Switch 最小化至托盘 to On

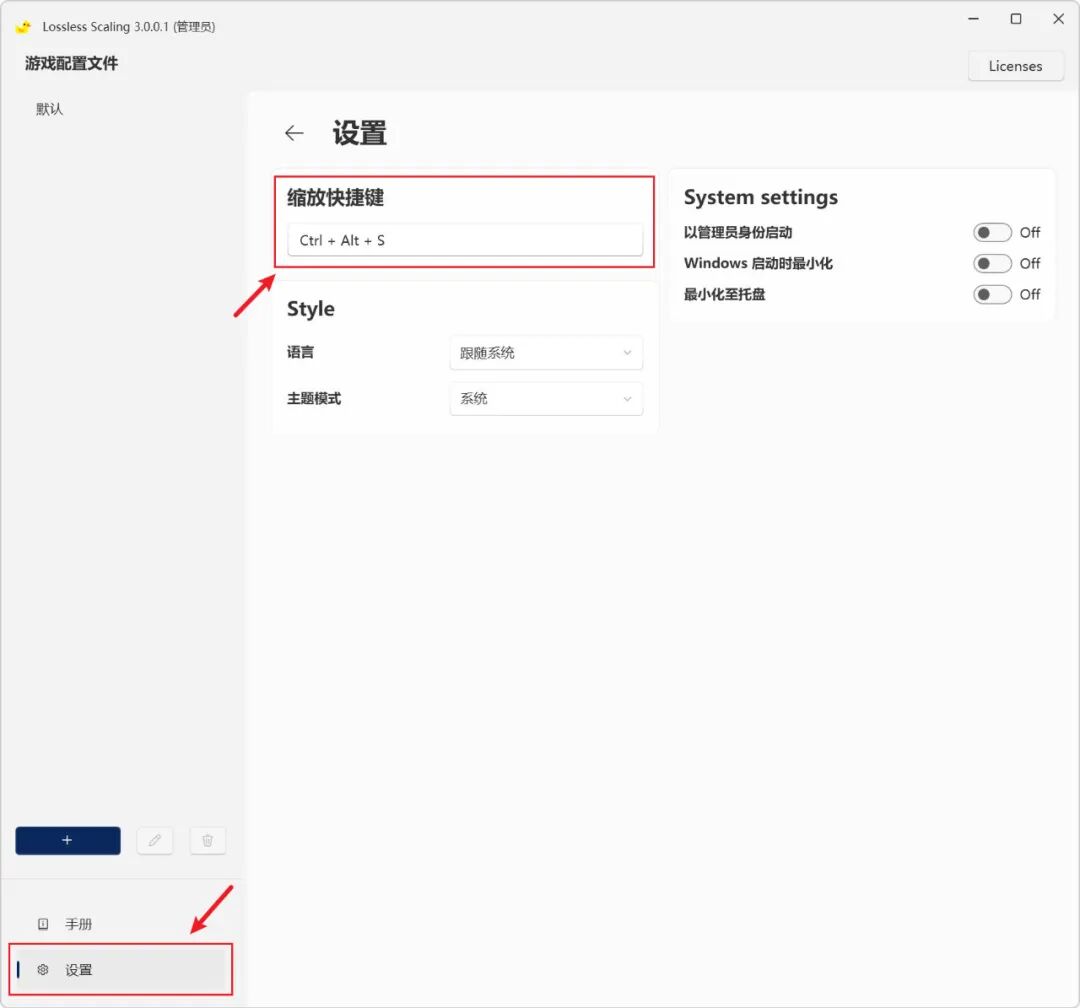[992, 294]
